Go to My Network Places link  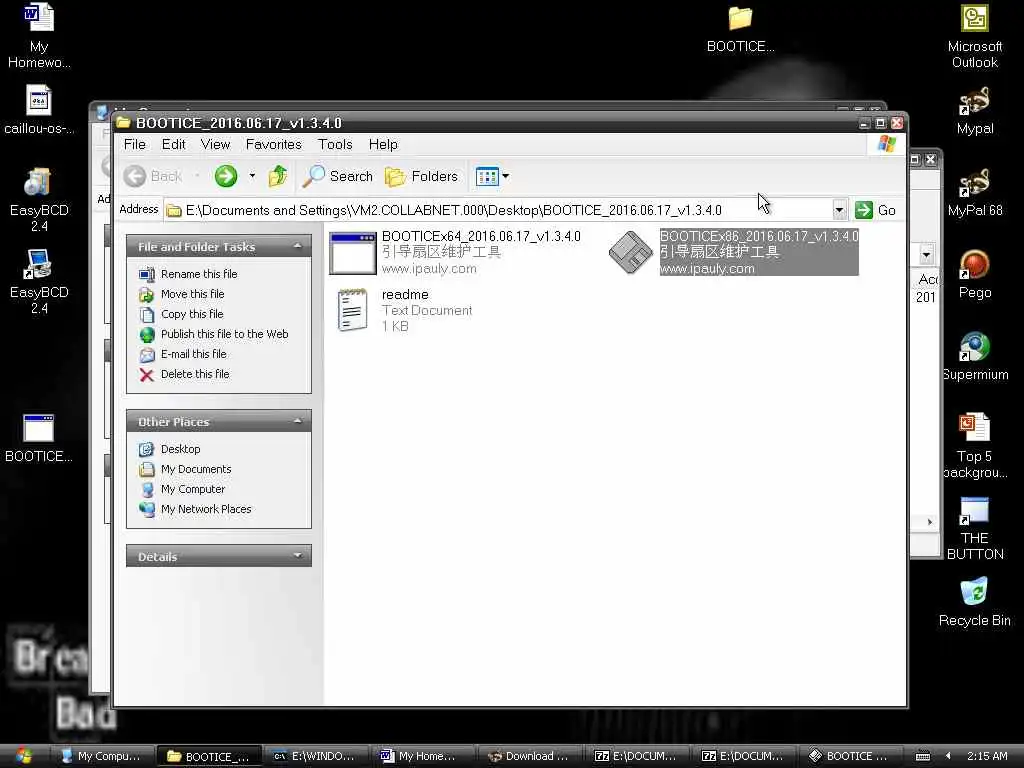[206, 509]
